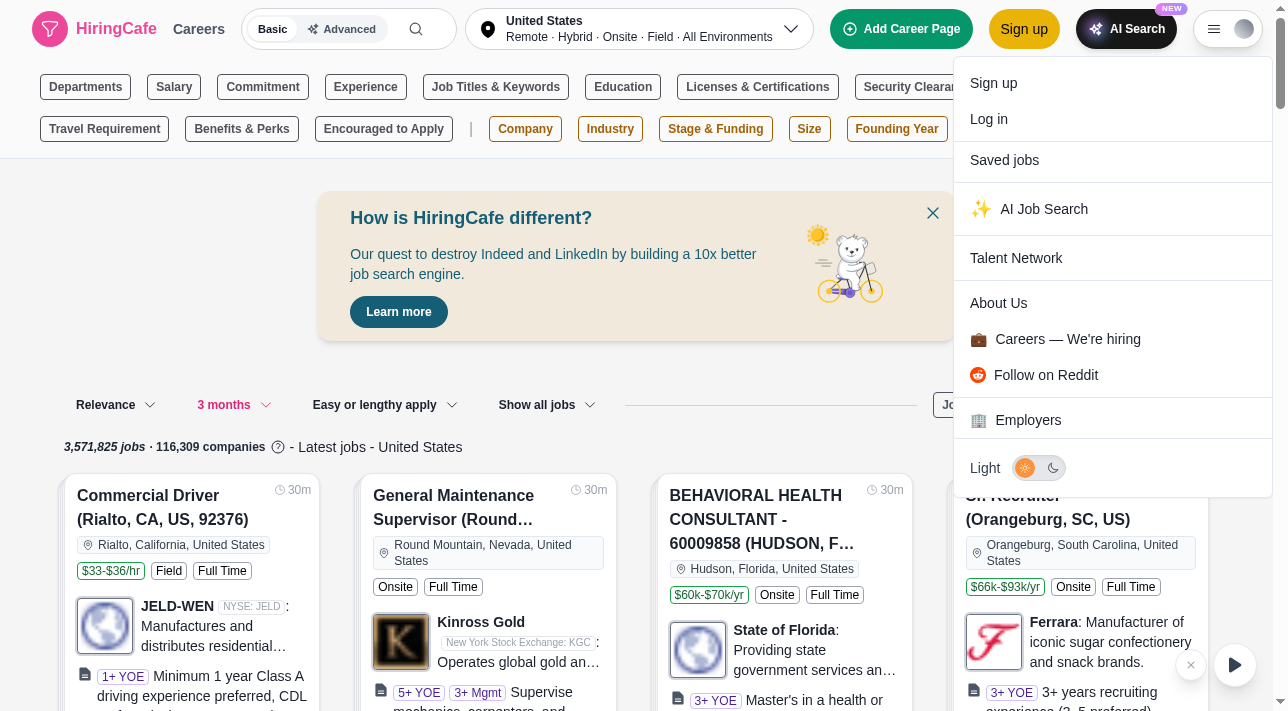The image size is (1288, 711).
Task: Click the sparkle AI Job Search icon
Action: [x=981, y=209]
